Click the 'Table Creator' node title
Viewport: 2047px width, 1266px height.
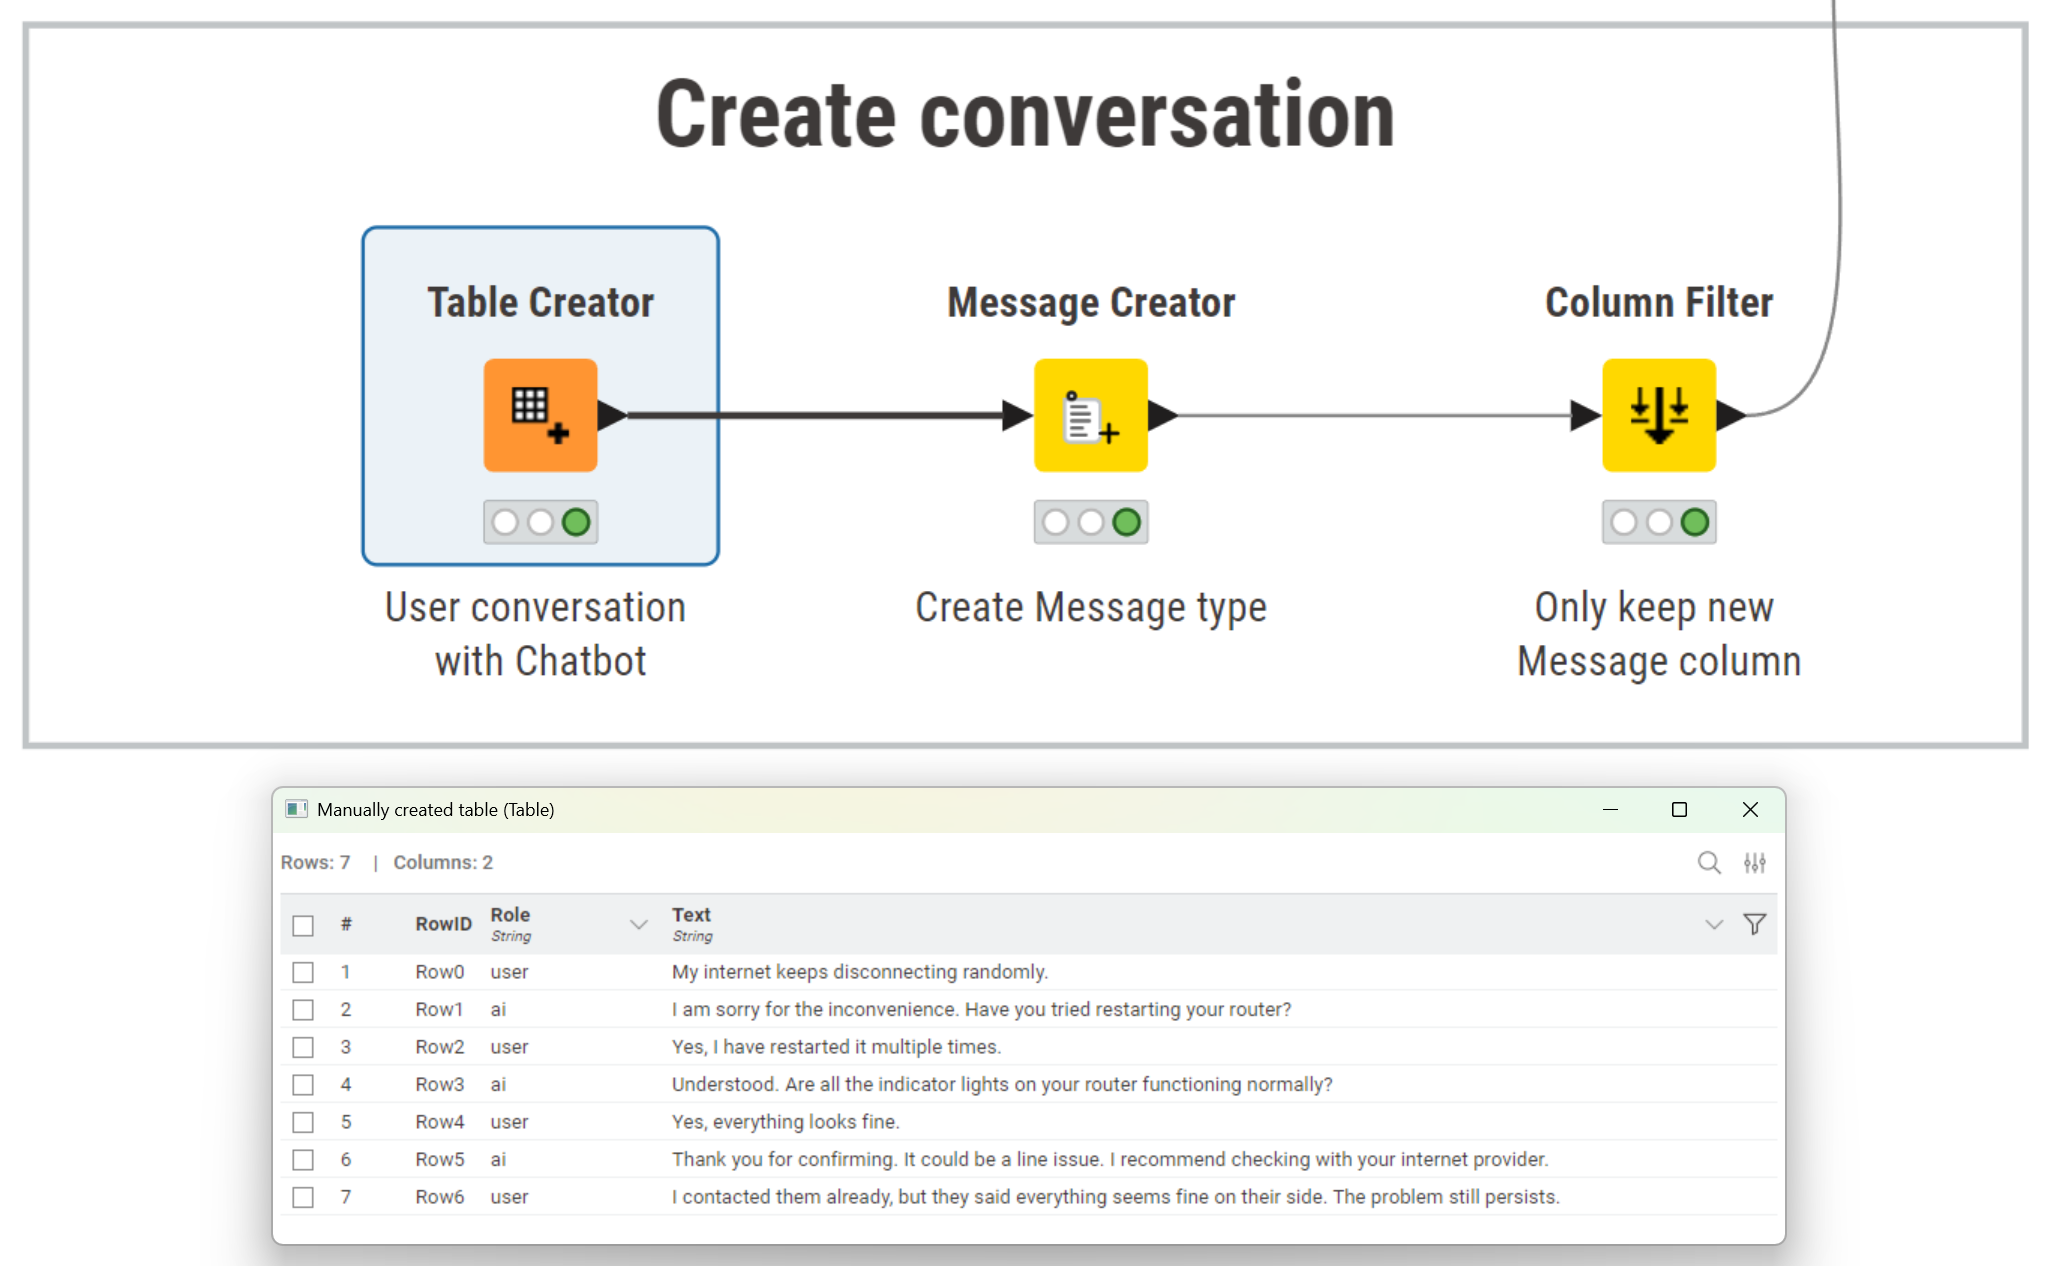click(540, 302)
